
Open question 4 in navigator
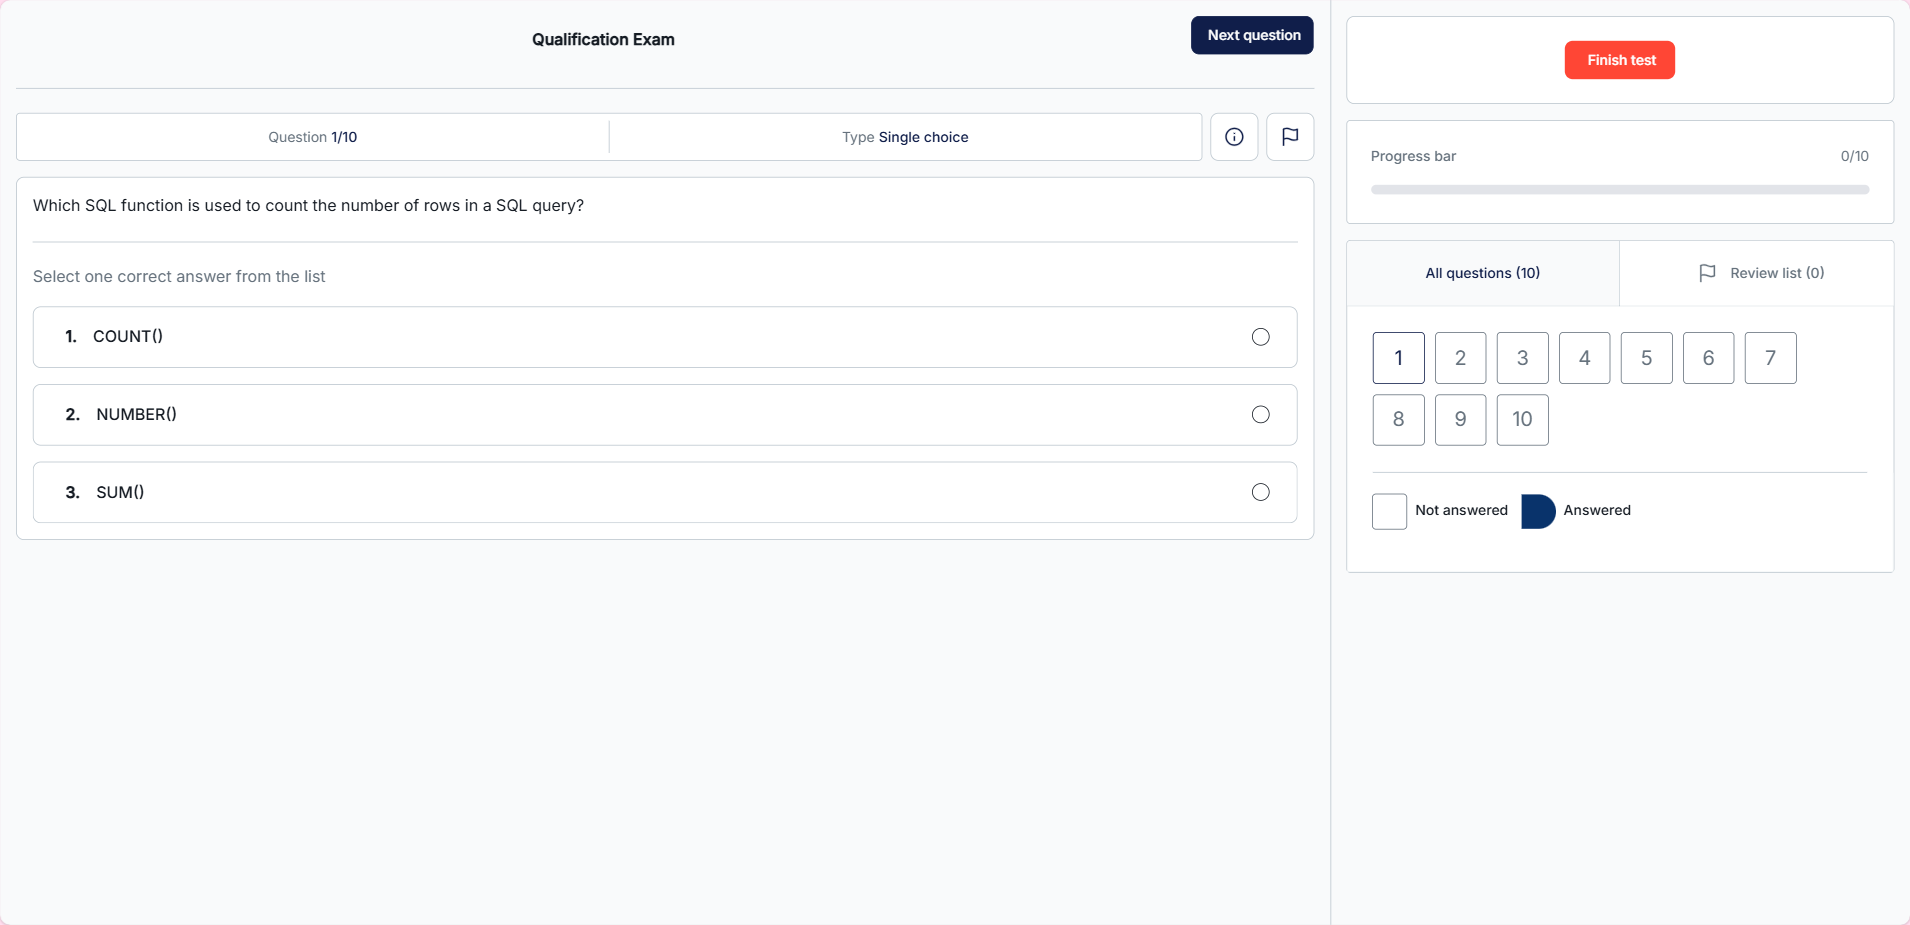1584,358
